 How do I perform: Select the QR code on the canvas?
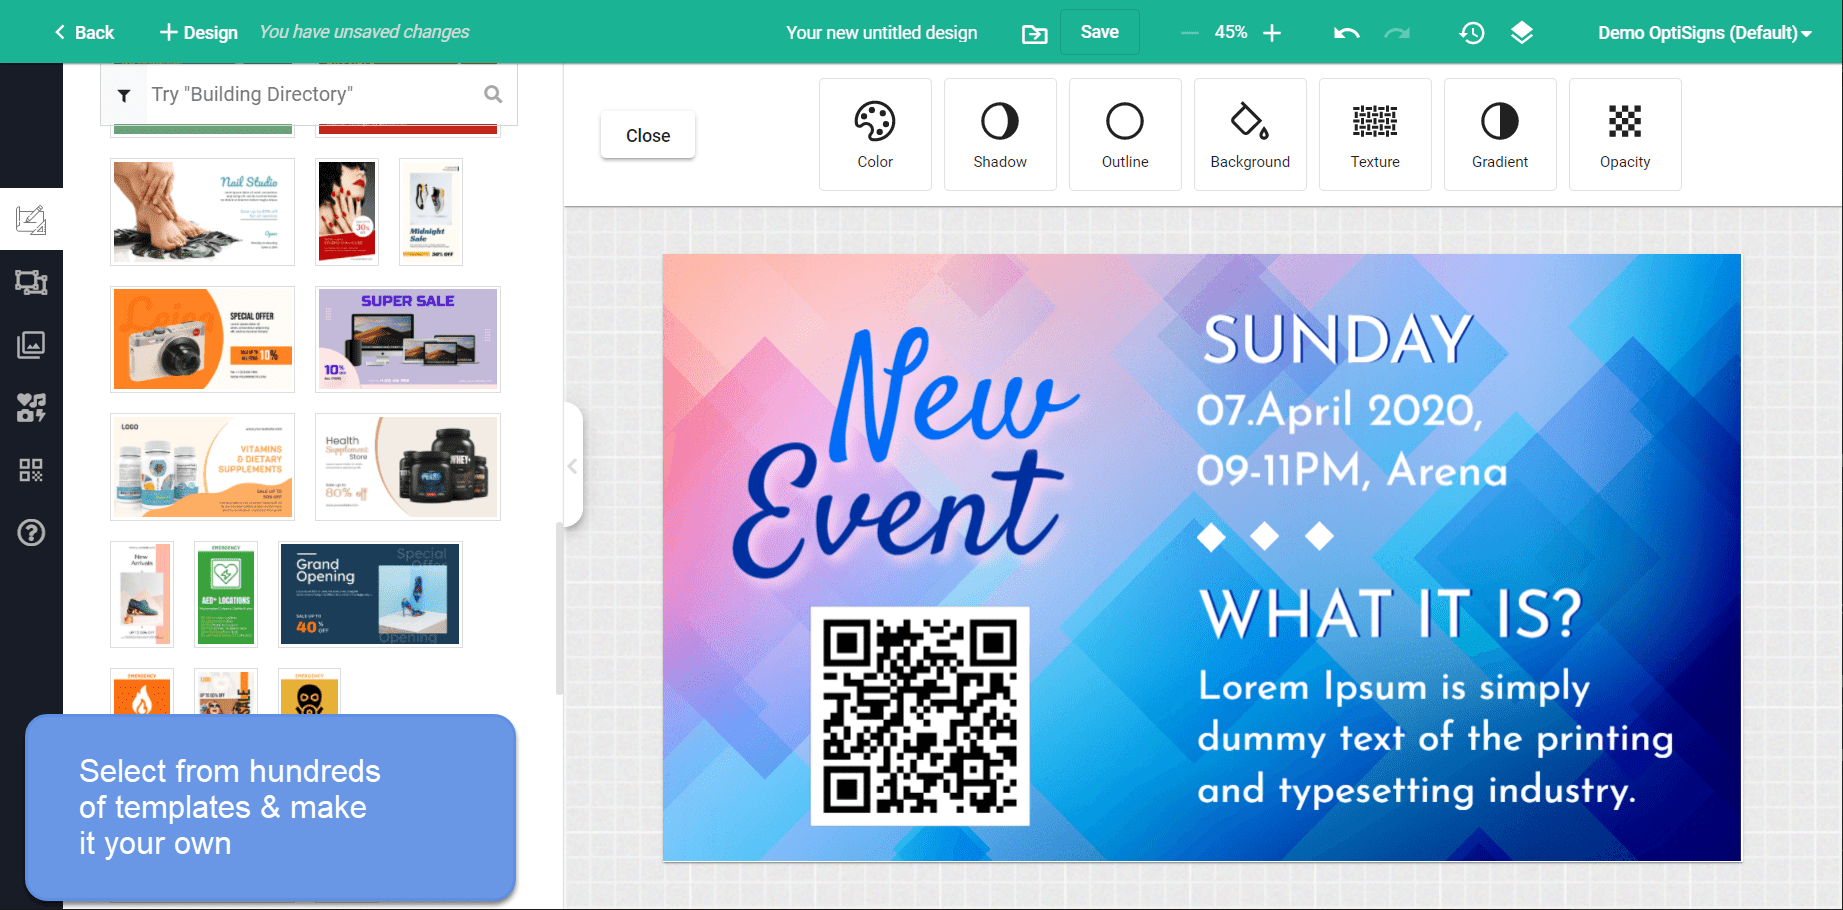(920, 716)
